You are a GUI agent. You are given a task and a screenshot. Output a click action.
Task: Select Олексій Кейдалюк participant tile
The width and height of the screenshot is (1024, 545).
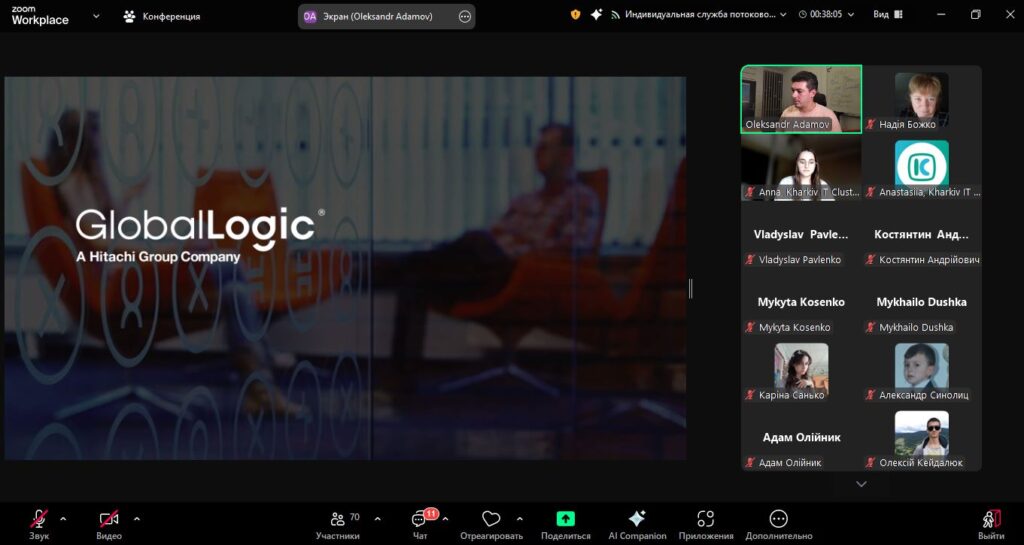pos(921,438)
